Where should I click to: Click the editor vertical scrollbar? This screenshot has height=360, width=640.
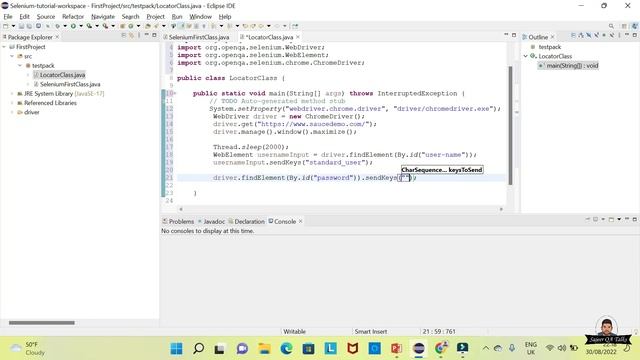click(510, 125)
